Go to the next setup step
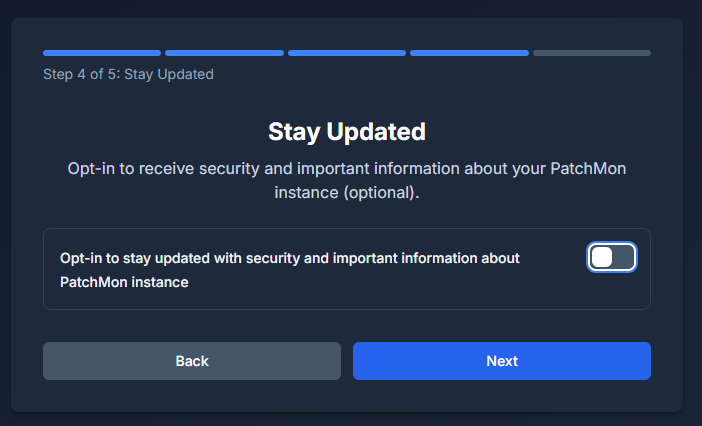Viewport: 702px width, 426px height. click(502, 361)
